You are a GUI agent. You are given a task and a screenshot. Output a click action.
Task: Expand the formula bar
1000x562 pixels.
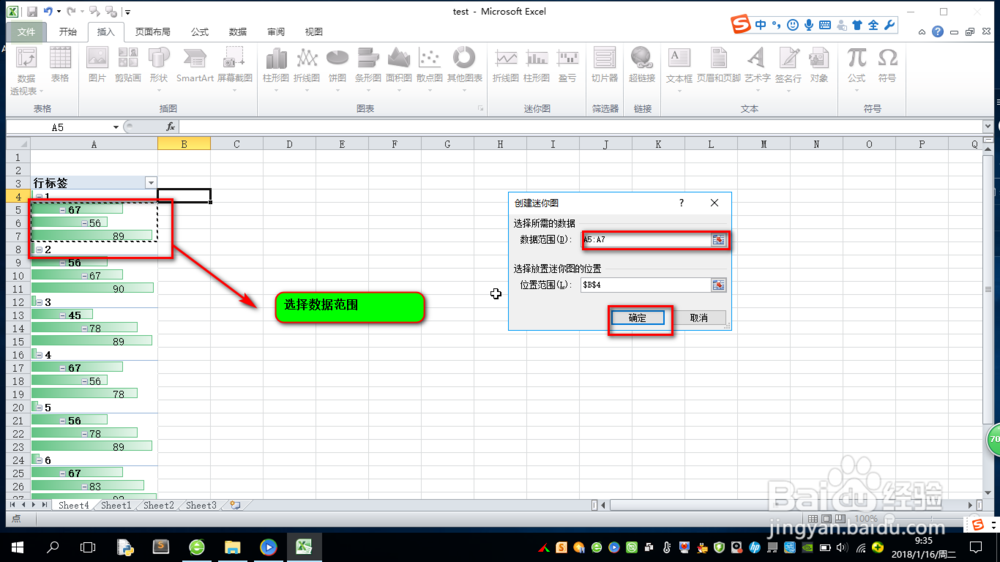point(987,127)
